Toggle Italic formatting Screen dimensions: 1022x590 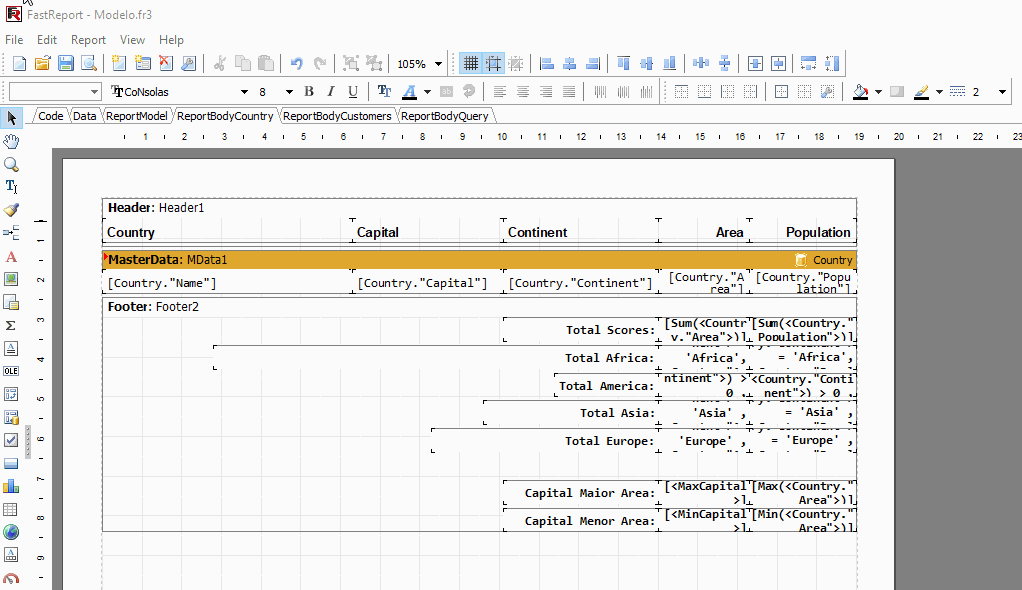pyautogui.click(x=330, y=92)
